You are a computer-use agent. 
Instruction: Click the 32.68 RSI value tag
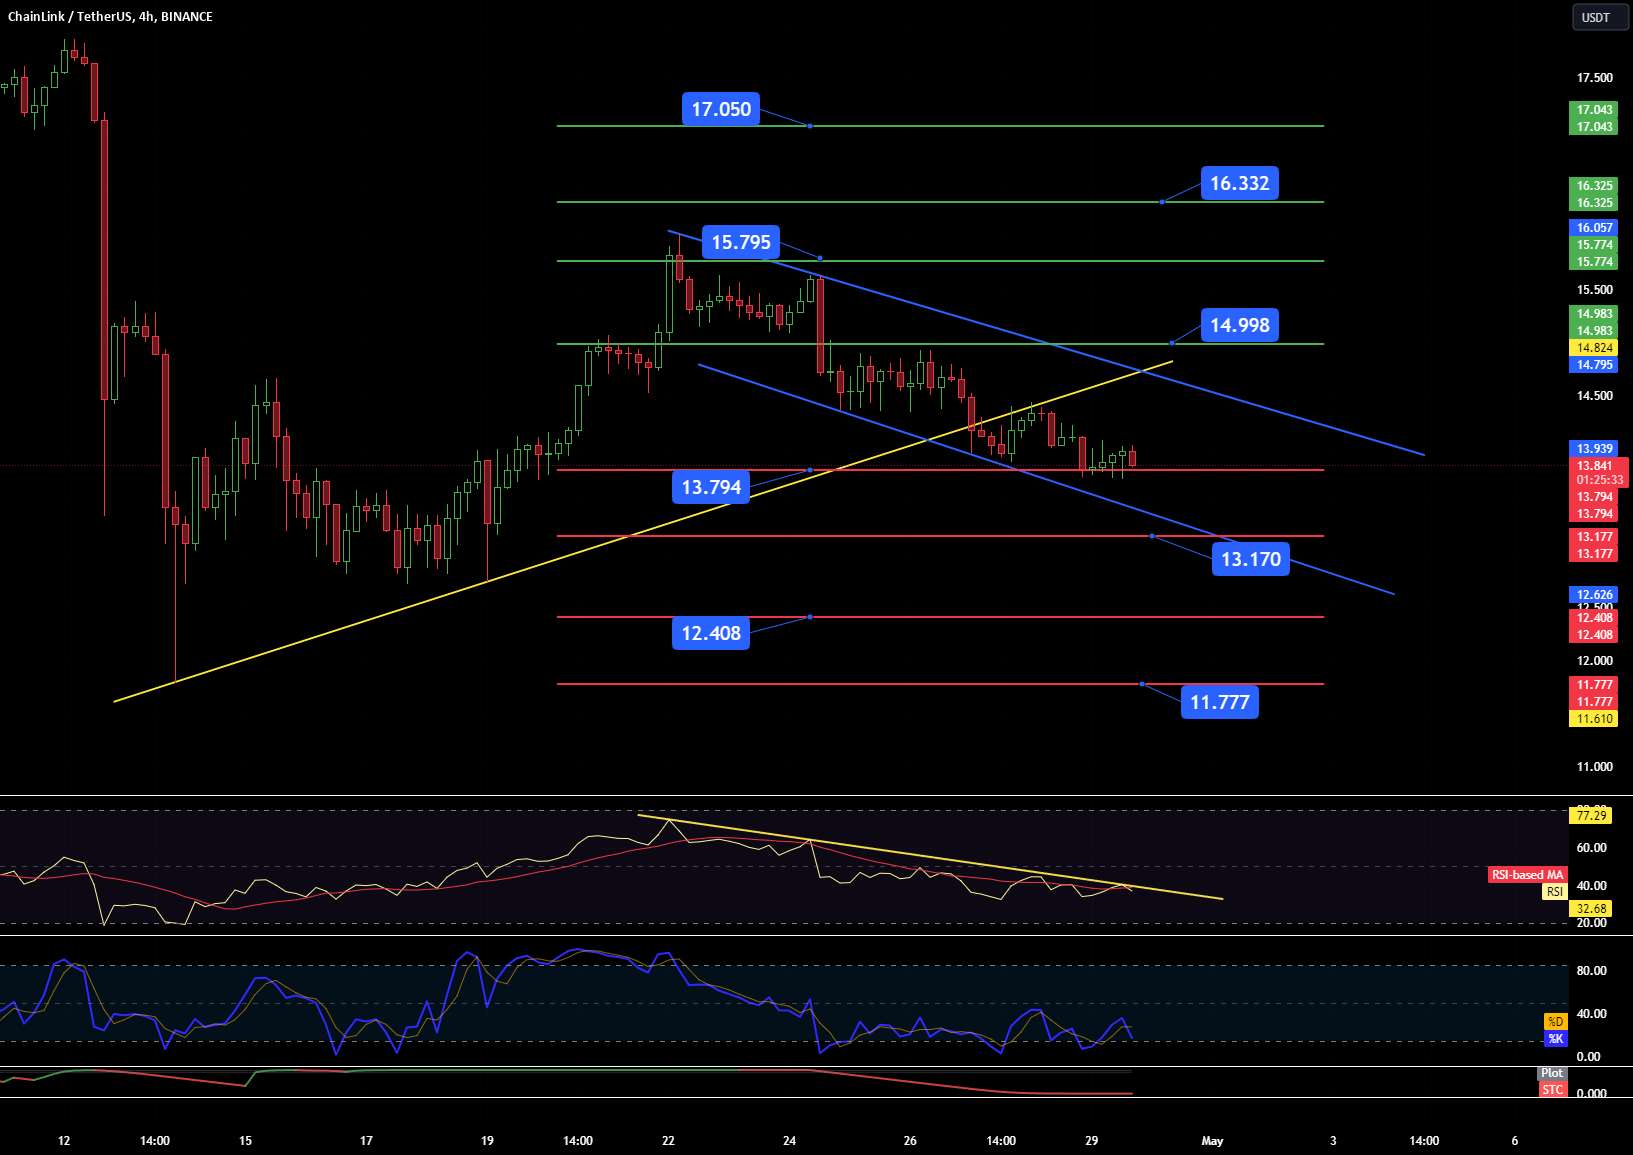coord(1590,909)
